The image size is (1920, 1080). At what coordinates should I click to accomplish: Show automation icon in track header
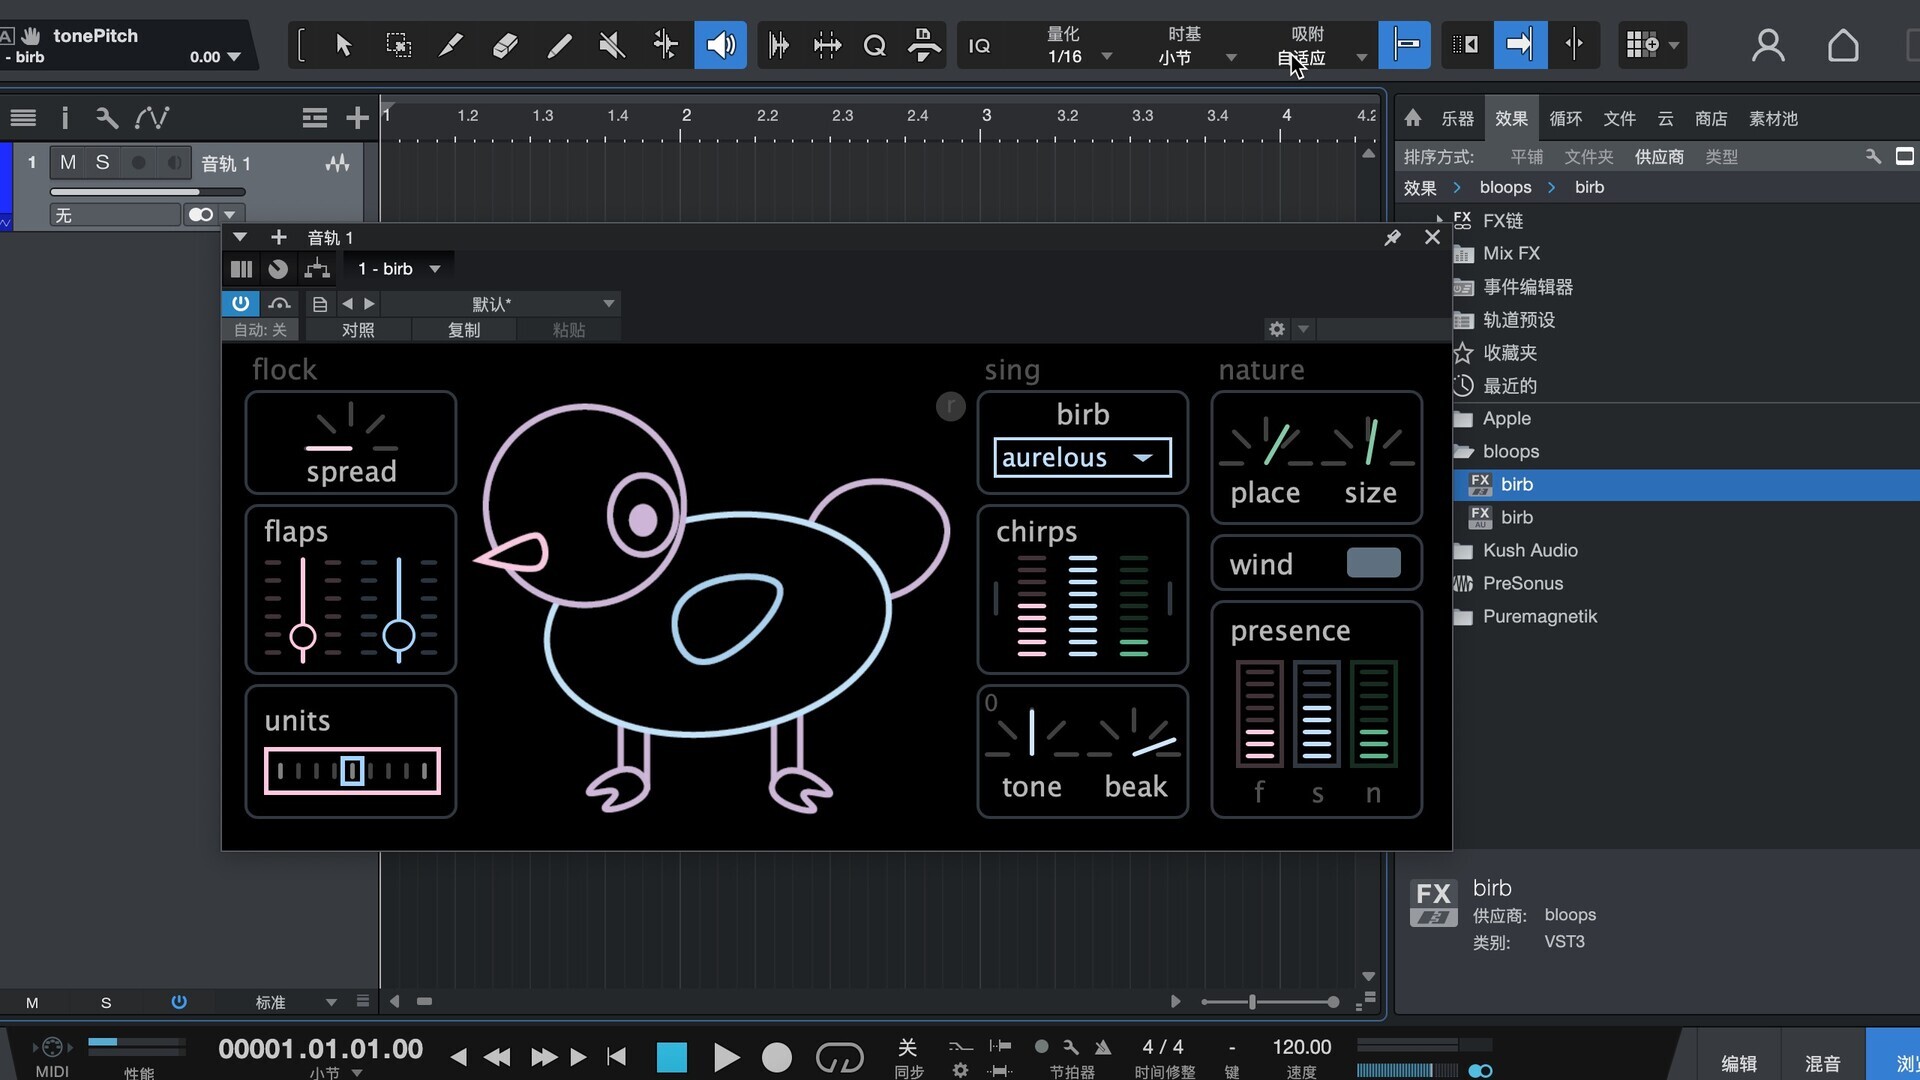tap(152, 118)
